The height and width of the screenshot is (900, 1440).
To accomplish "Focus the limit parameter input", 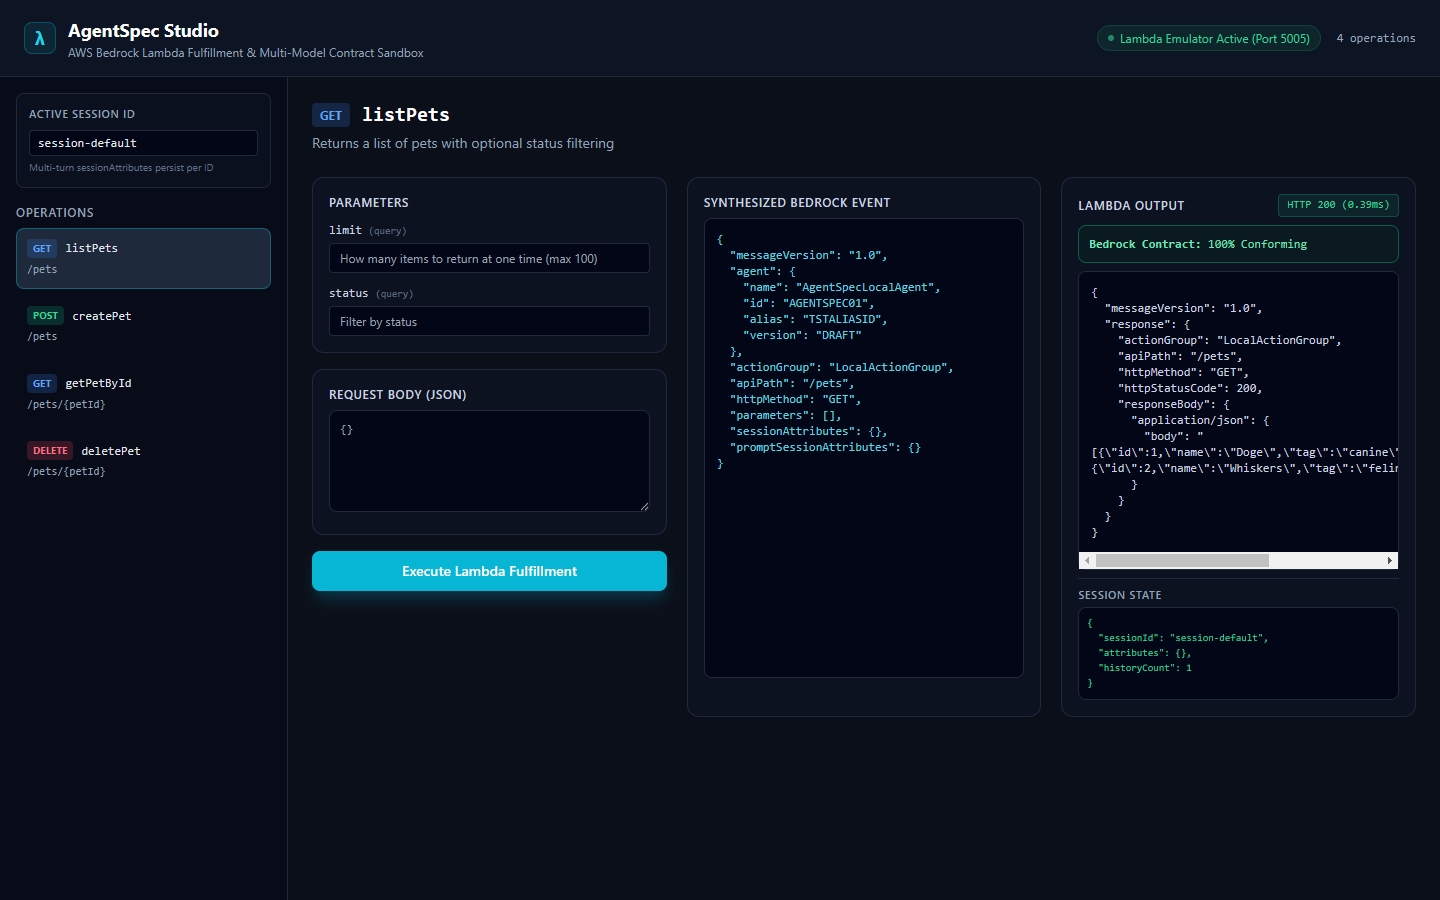I will coord(489,258).
